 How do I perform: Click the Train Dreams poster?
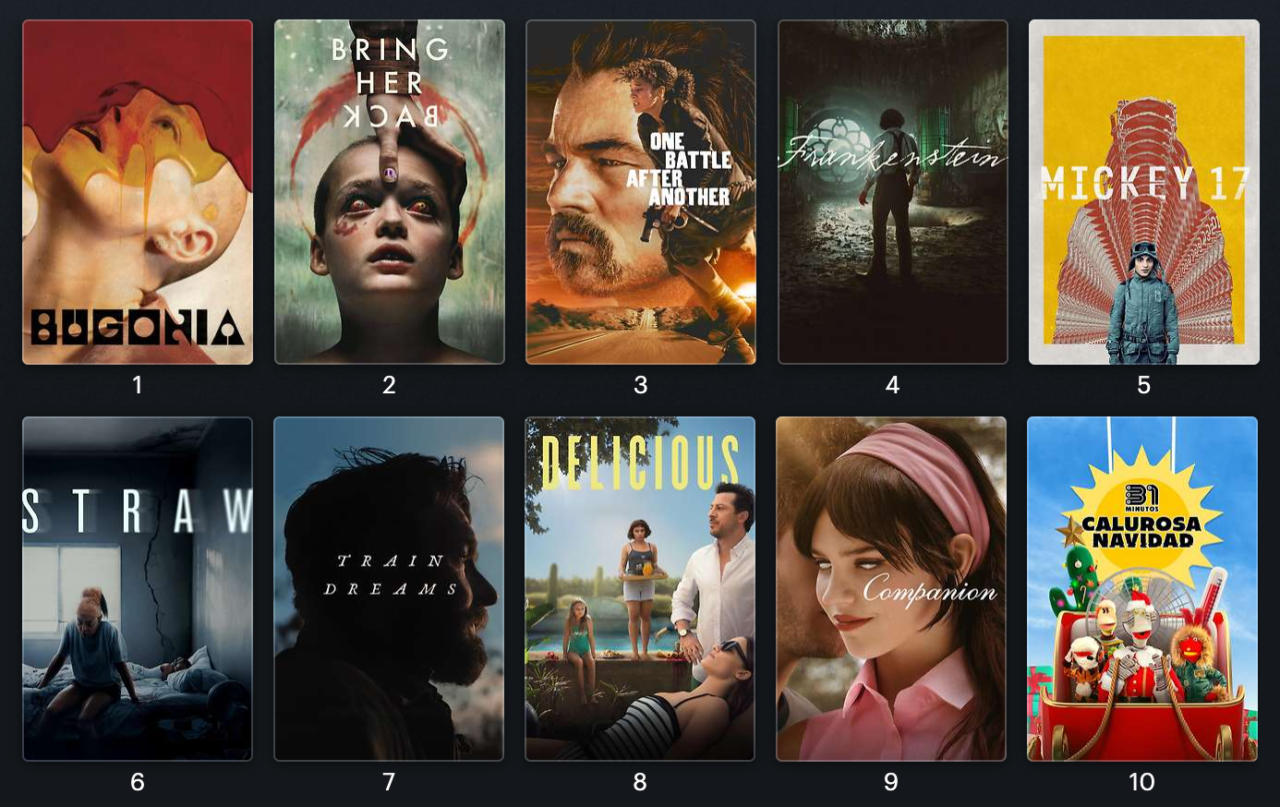coord(389,589)
